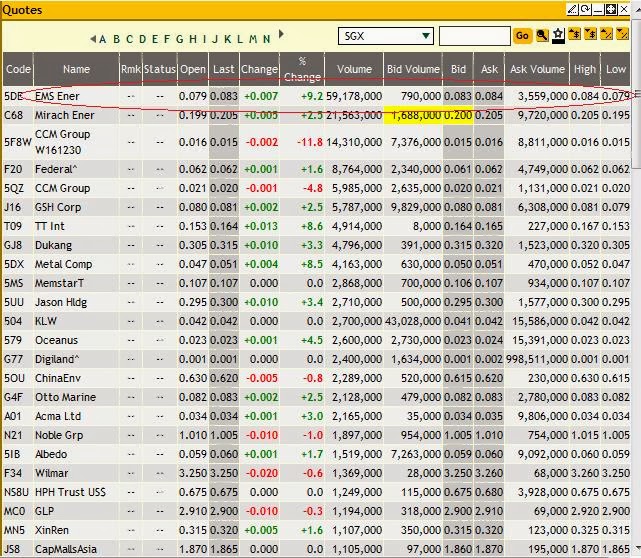This screenshot has width=641, height=558.
Task: Select the ChinaEnv stock name
Action: tap(58, 378)
